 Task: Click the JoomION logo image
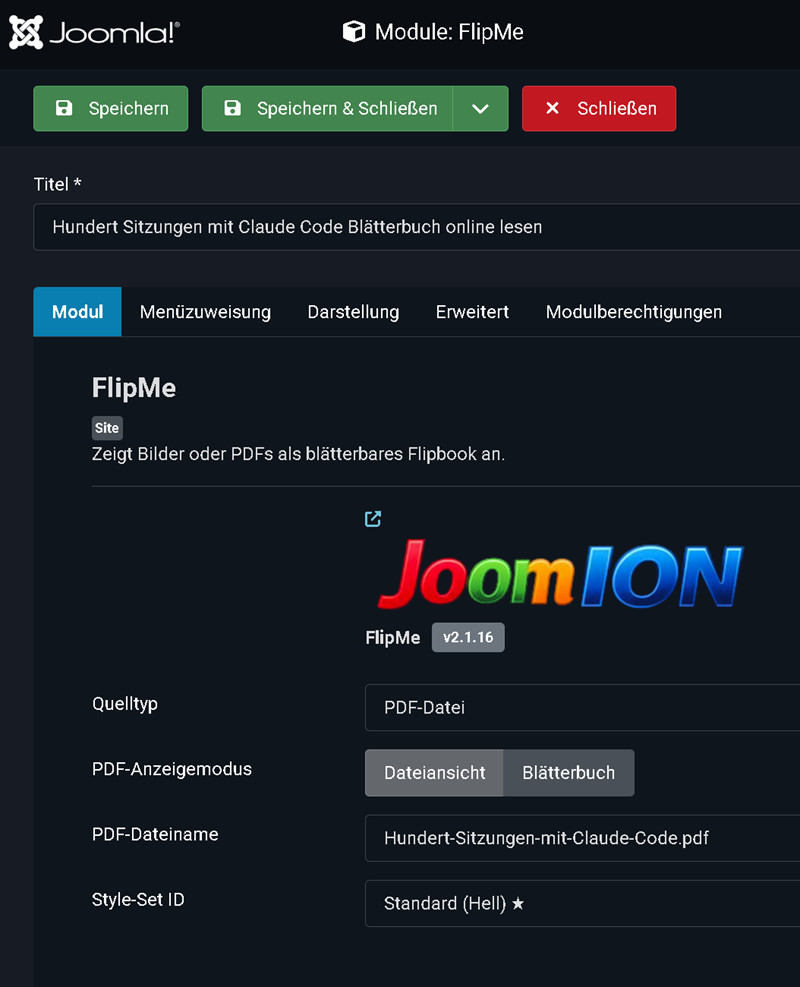[x=560, y=574]
